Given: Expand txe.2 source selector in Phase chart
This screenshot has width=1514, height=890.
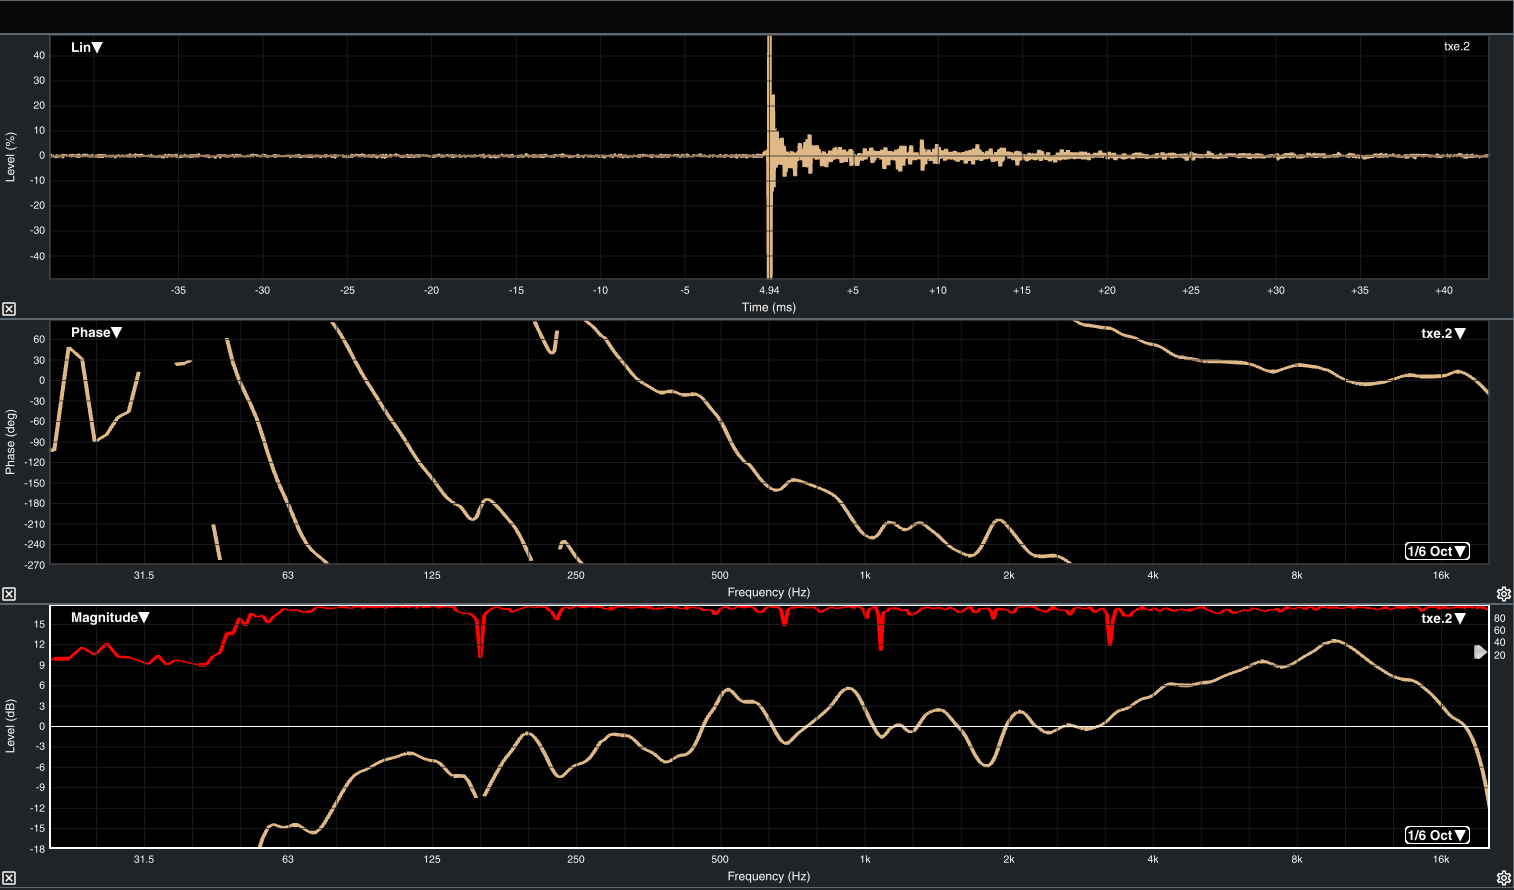Looking at the screenshot, I should pos(1443,333).
